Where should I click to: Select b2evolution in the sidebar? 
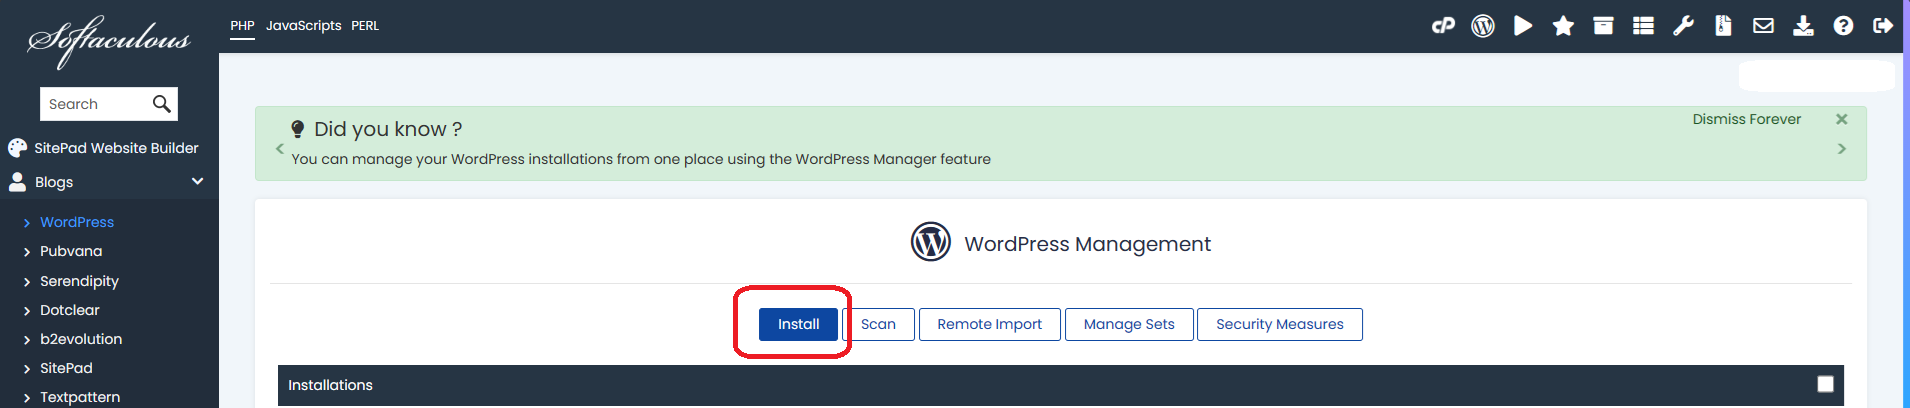[81, 339]
